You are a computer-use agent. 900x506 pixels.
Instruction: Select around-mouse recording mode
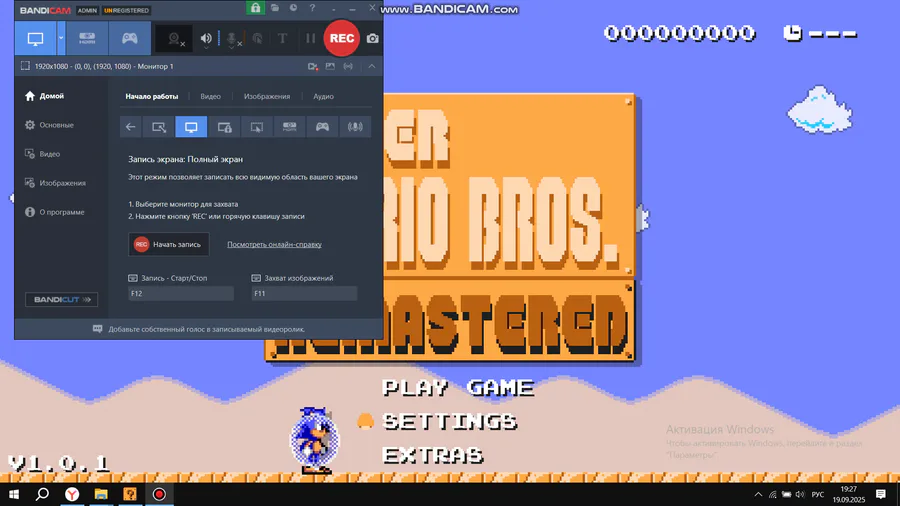click(257, 127)
